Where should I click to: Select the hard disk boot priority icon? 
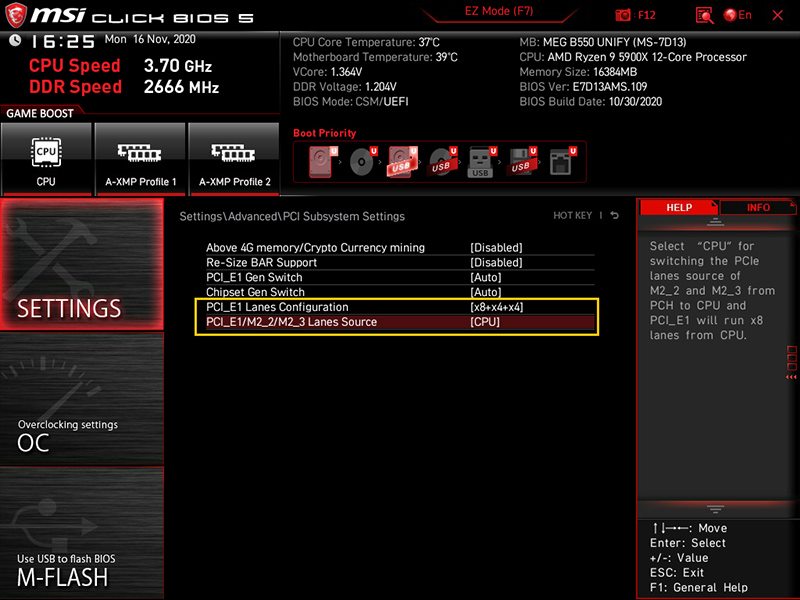[322, 162]
